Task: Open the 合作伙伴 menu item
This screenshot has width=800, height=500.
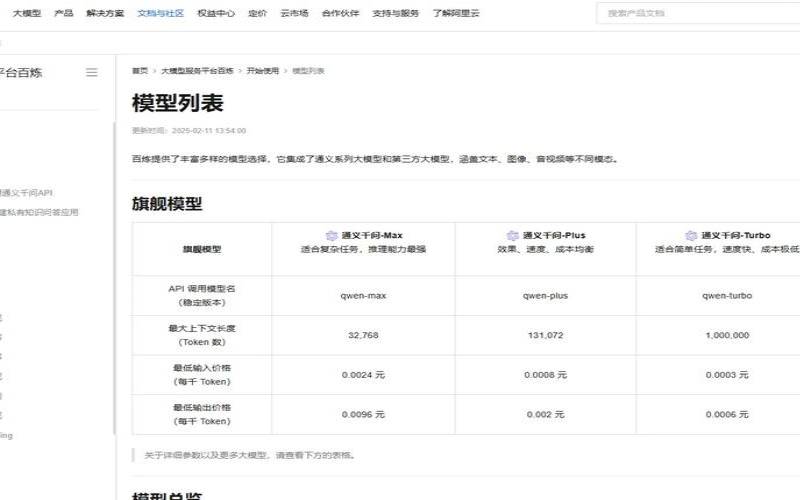Action: point(340,13)
